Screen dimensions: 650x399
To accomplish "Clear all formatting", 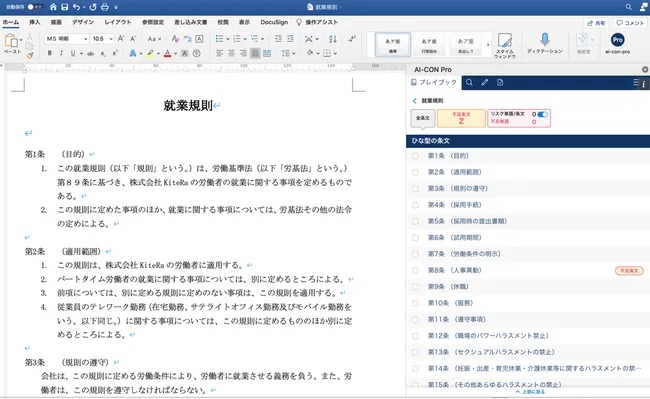I will (175, 39).
